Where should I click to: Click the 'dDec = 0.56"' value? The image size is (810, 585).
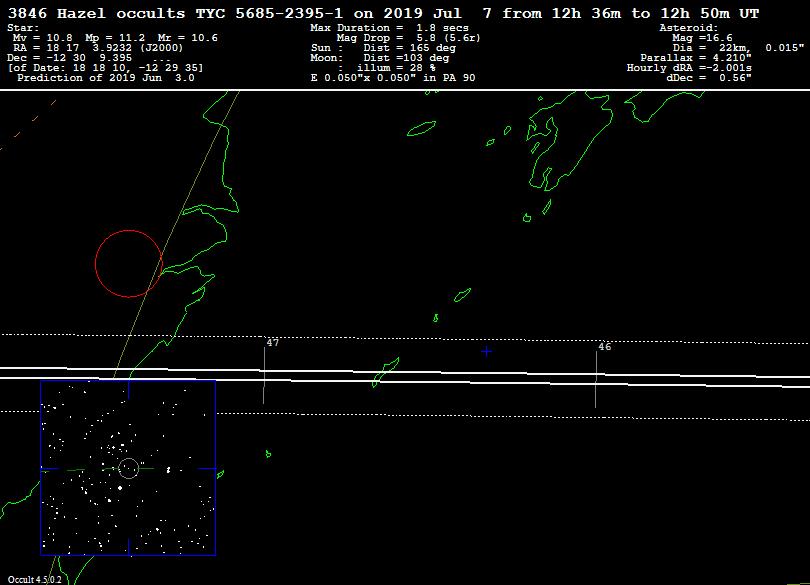coord(709,78)
